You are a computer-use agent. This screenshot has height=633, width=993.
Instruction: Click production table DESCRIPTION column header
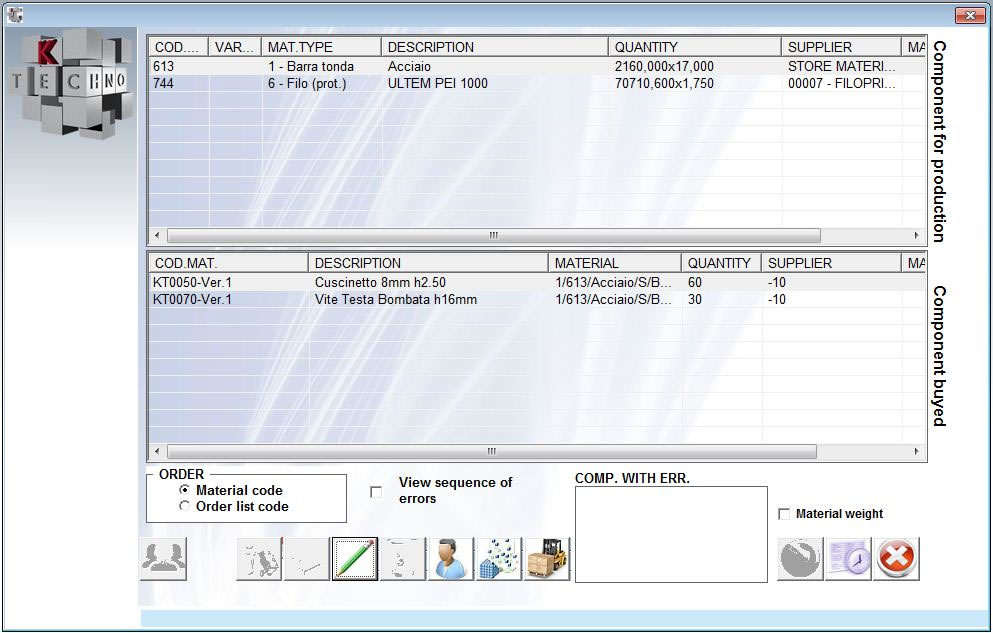coord(495,47)
